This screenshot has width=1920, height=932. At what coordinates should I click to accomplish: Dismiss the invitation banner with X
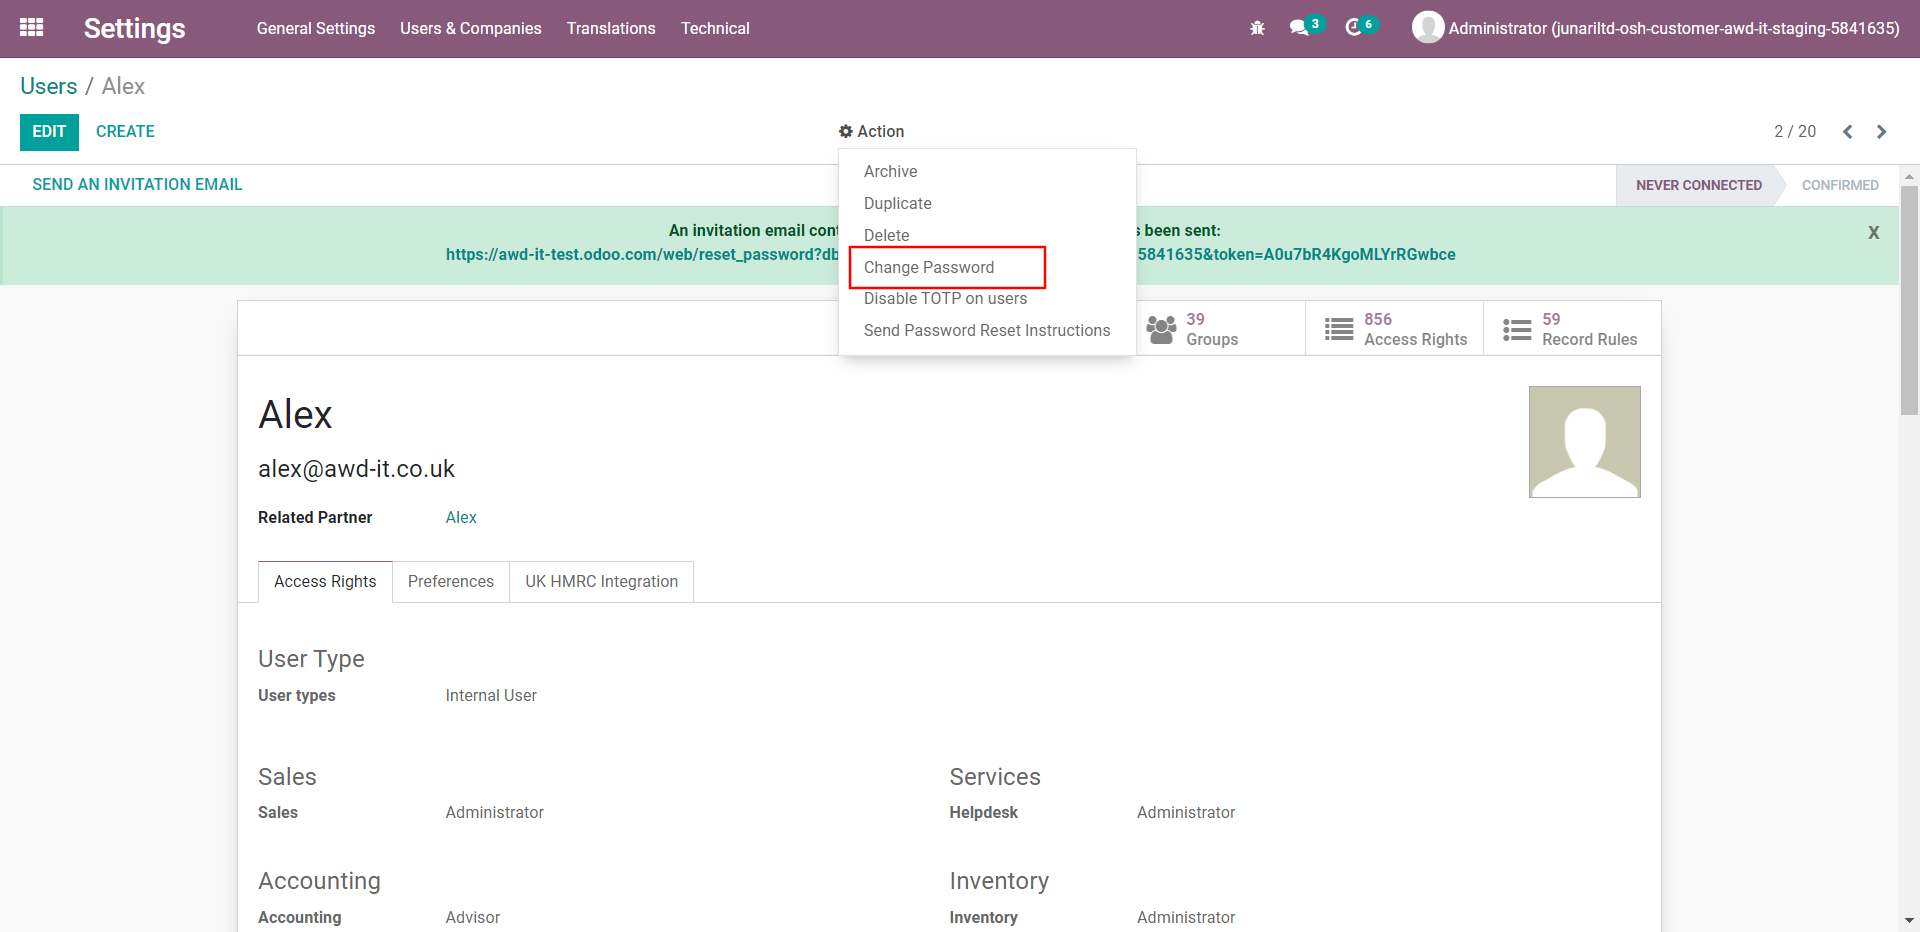[1873, 233]
